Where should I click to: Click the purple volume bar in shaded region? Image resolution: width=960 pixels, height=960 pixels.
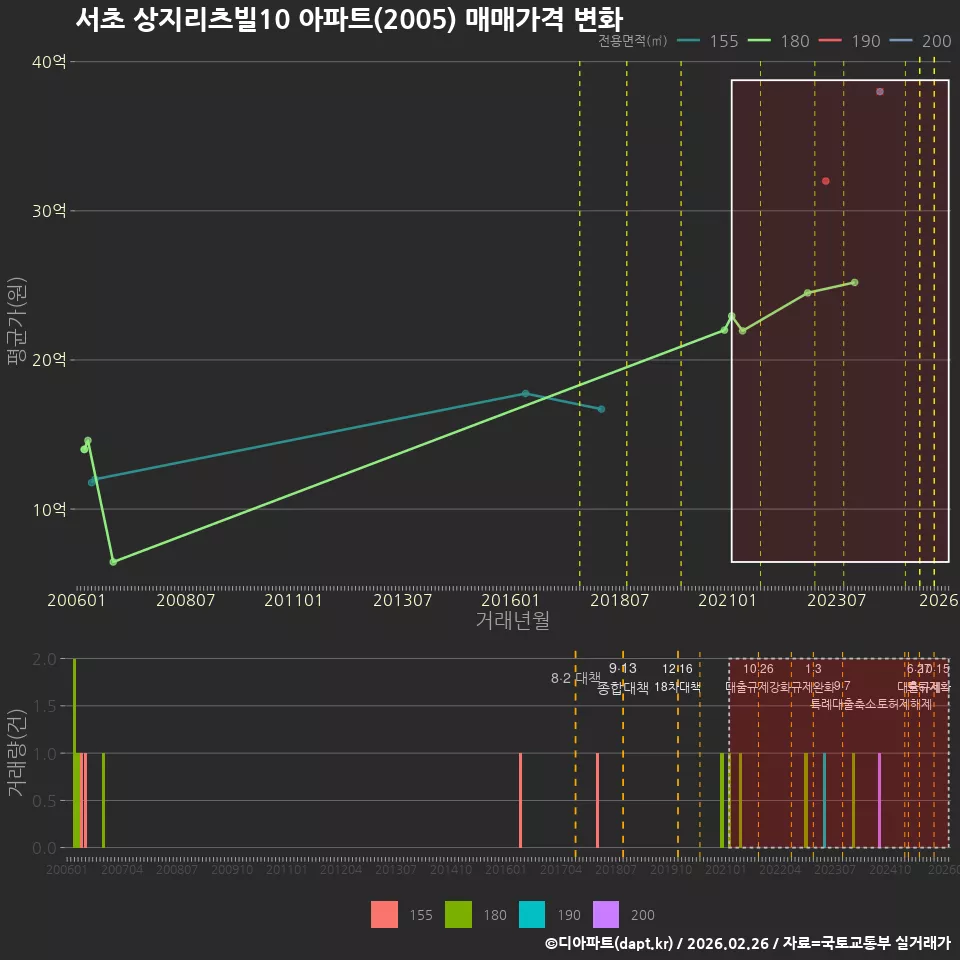click(879, 800)
